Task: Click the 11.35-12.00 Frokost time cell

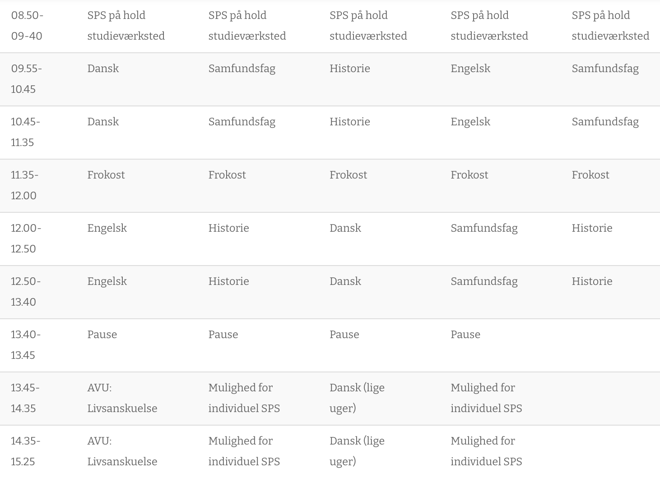Action: (x=24, y=185)
